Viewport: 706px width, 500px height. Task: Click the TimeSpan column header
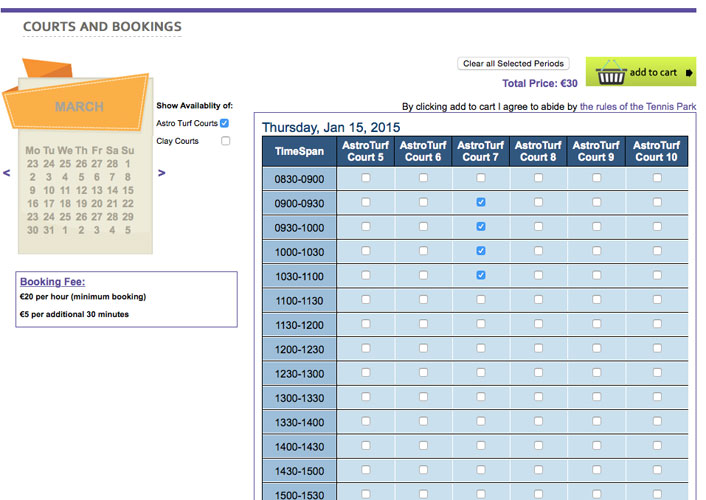tap(299, 151)
